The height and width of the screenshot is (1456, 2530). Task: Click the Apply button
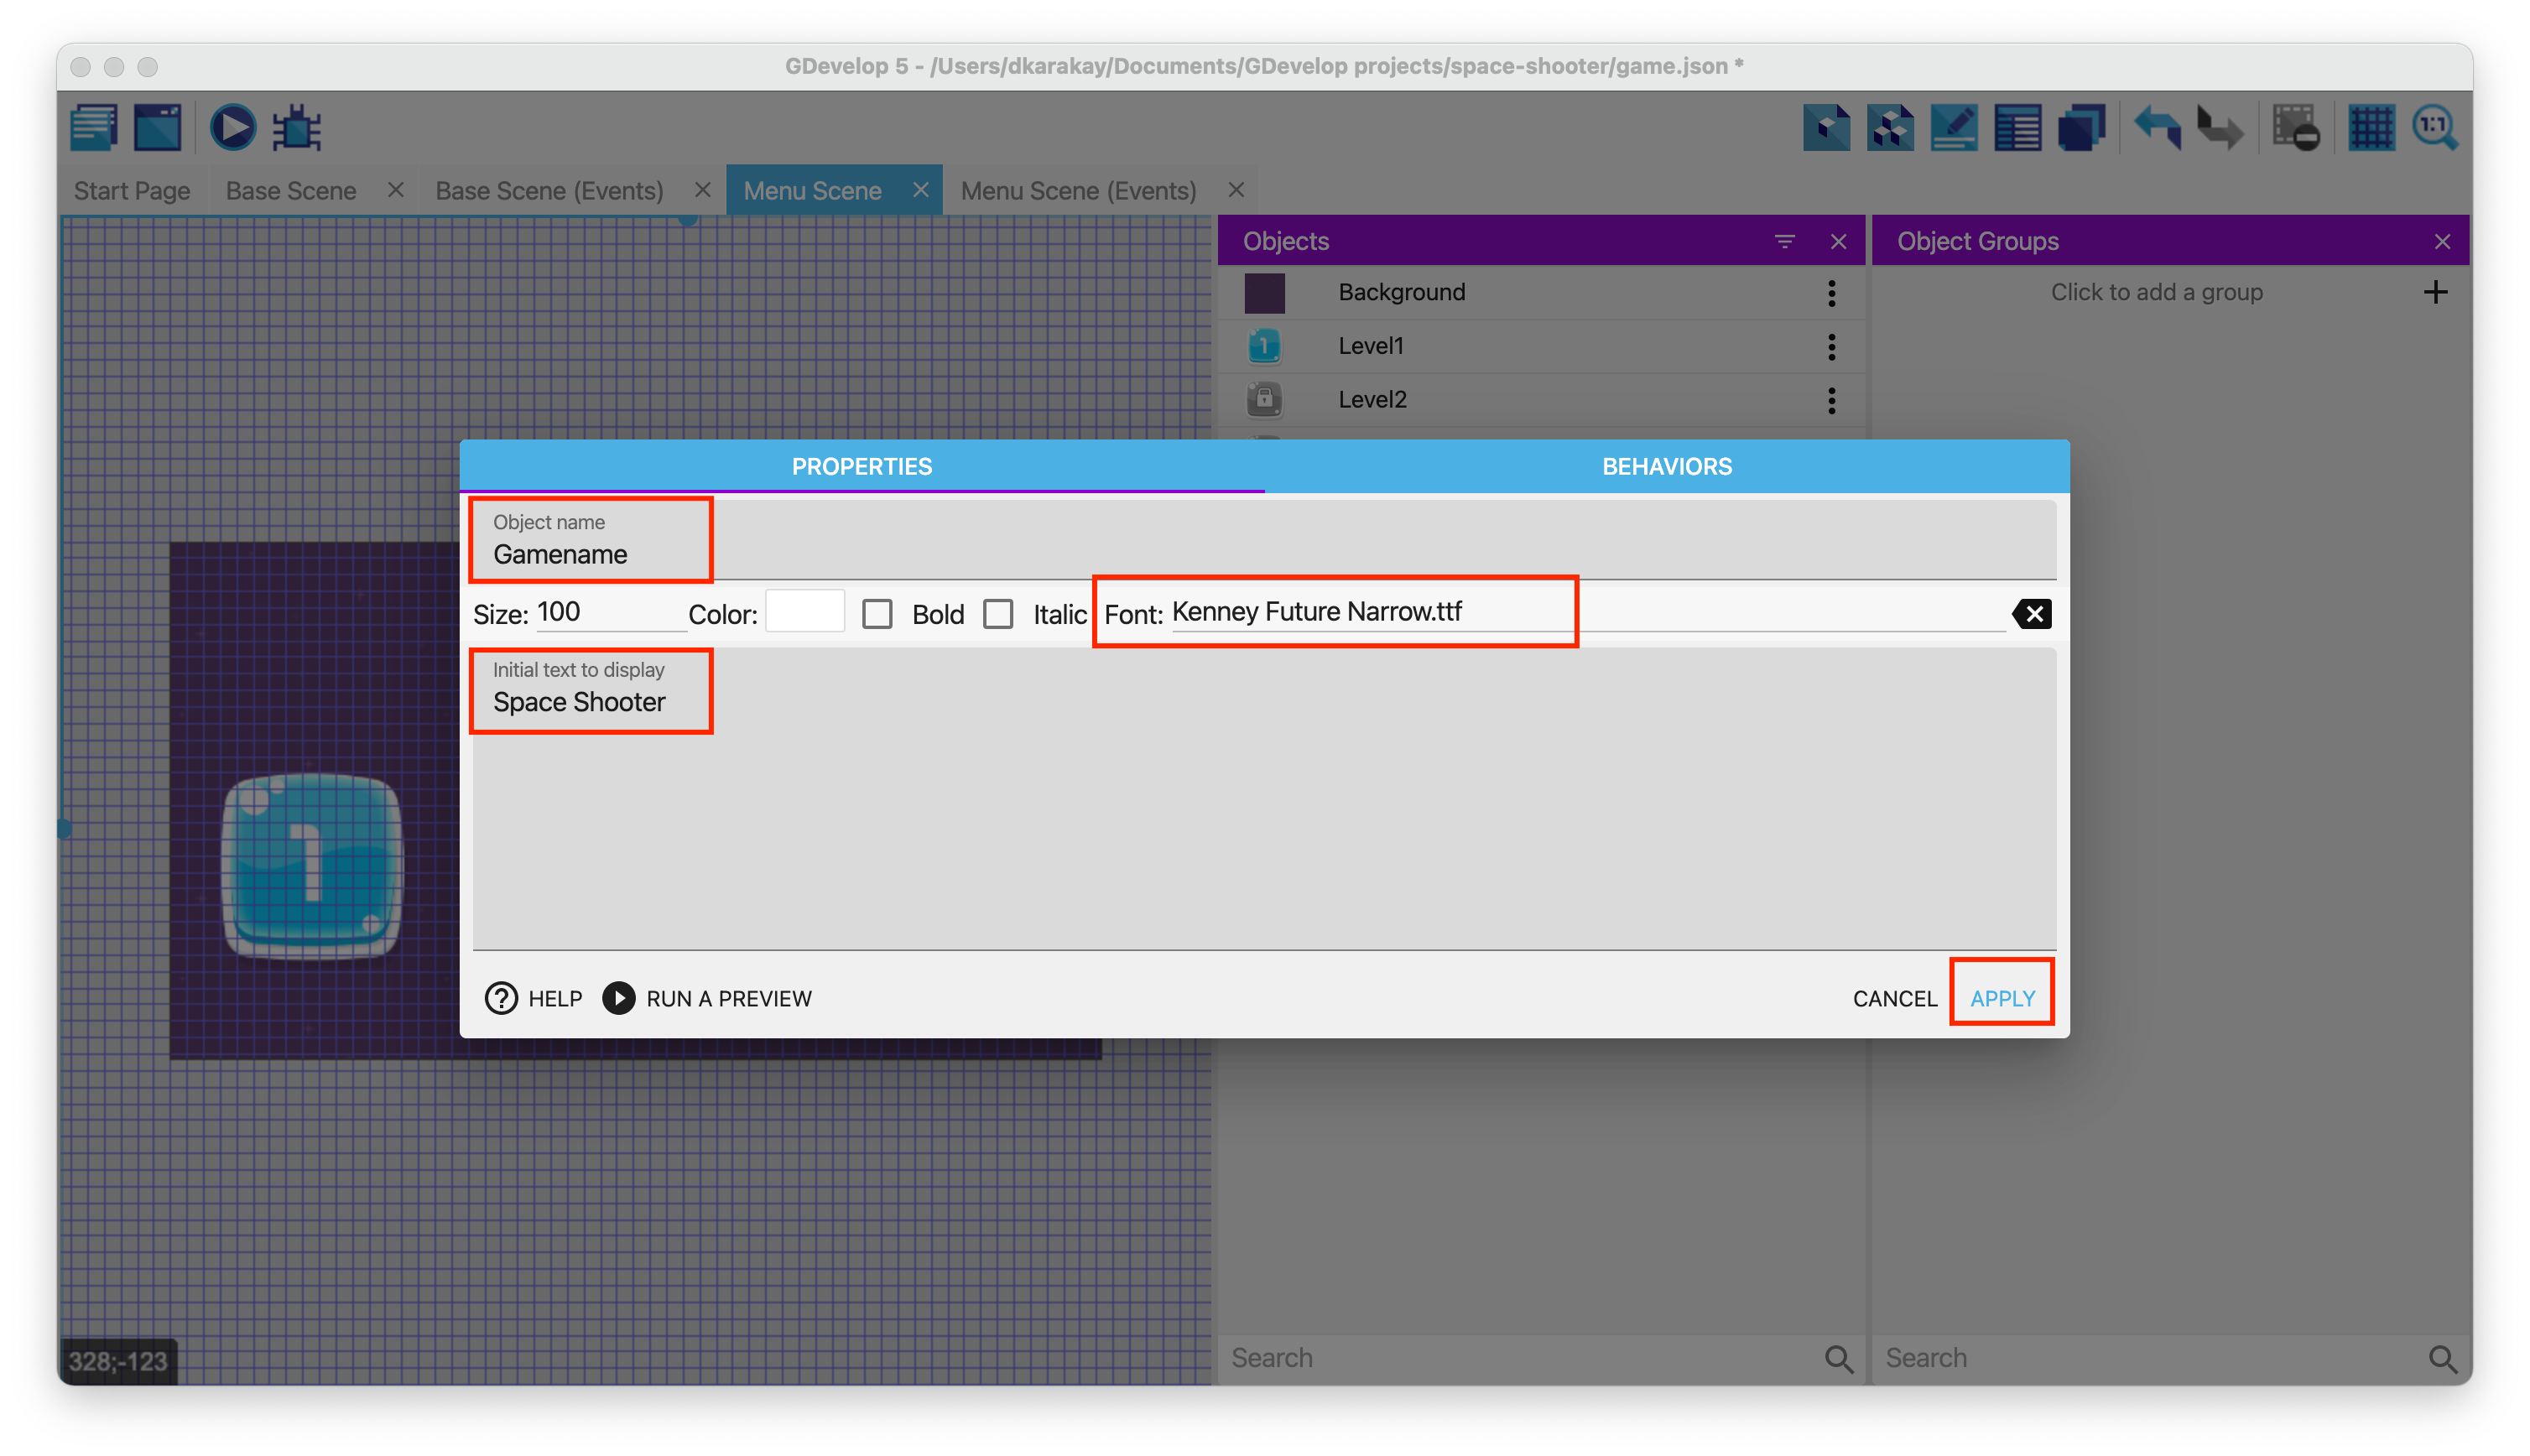[2002, 998]
